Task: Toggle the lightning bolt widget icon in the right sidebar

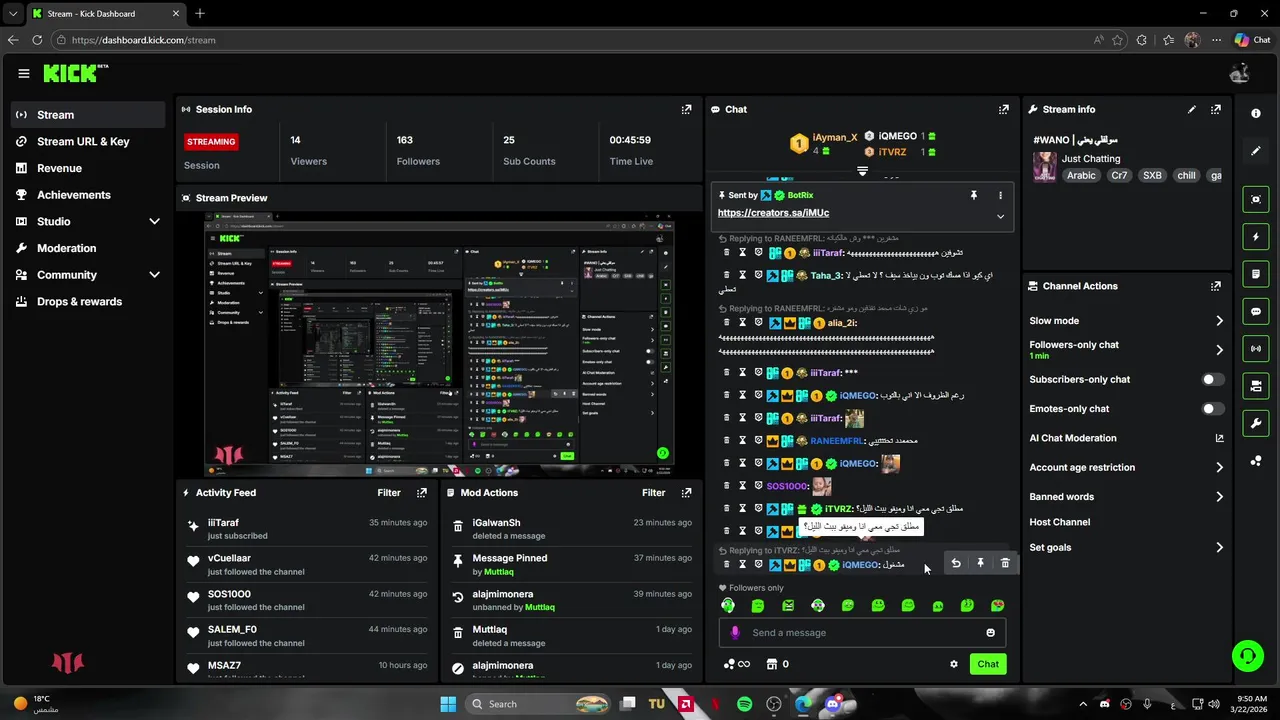Action: pos(1256,237)
